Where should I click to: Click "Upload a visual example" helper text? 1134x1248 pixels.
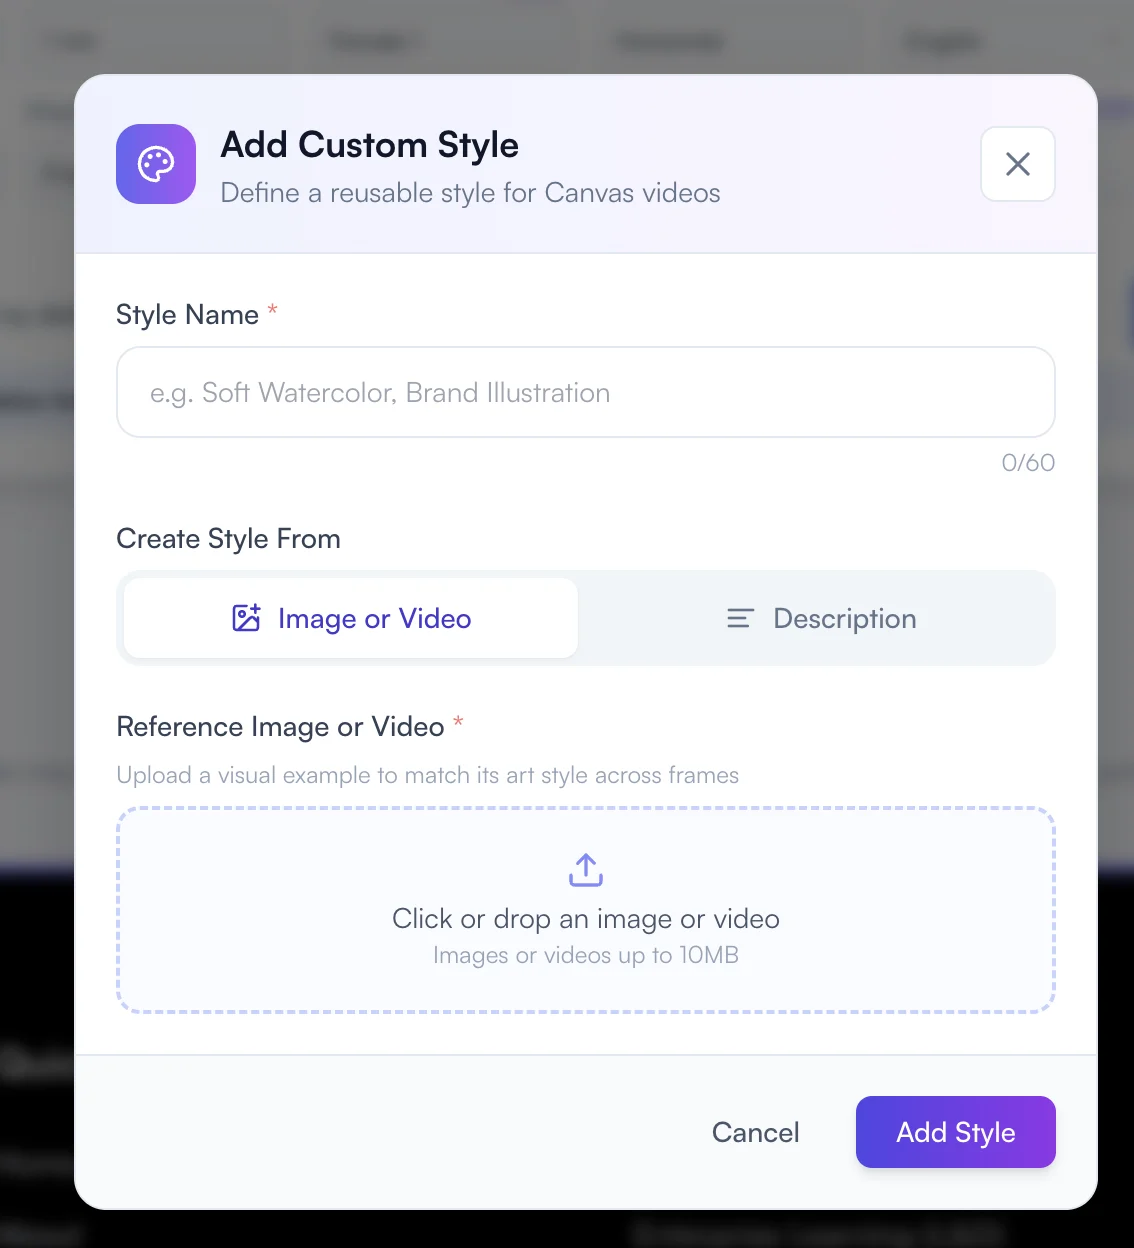[x=428, y=775]
